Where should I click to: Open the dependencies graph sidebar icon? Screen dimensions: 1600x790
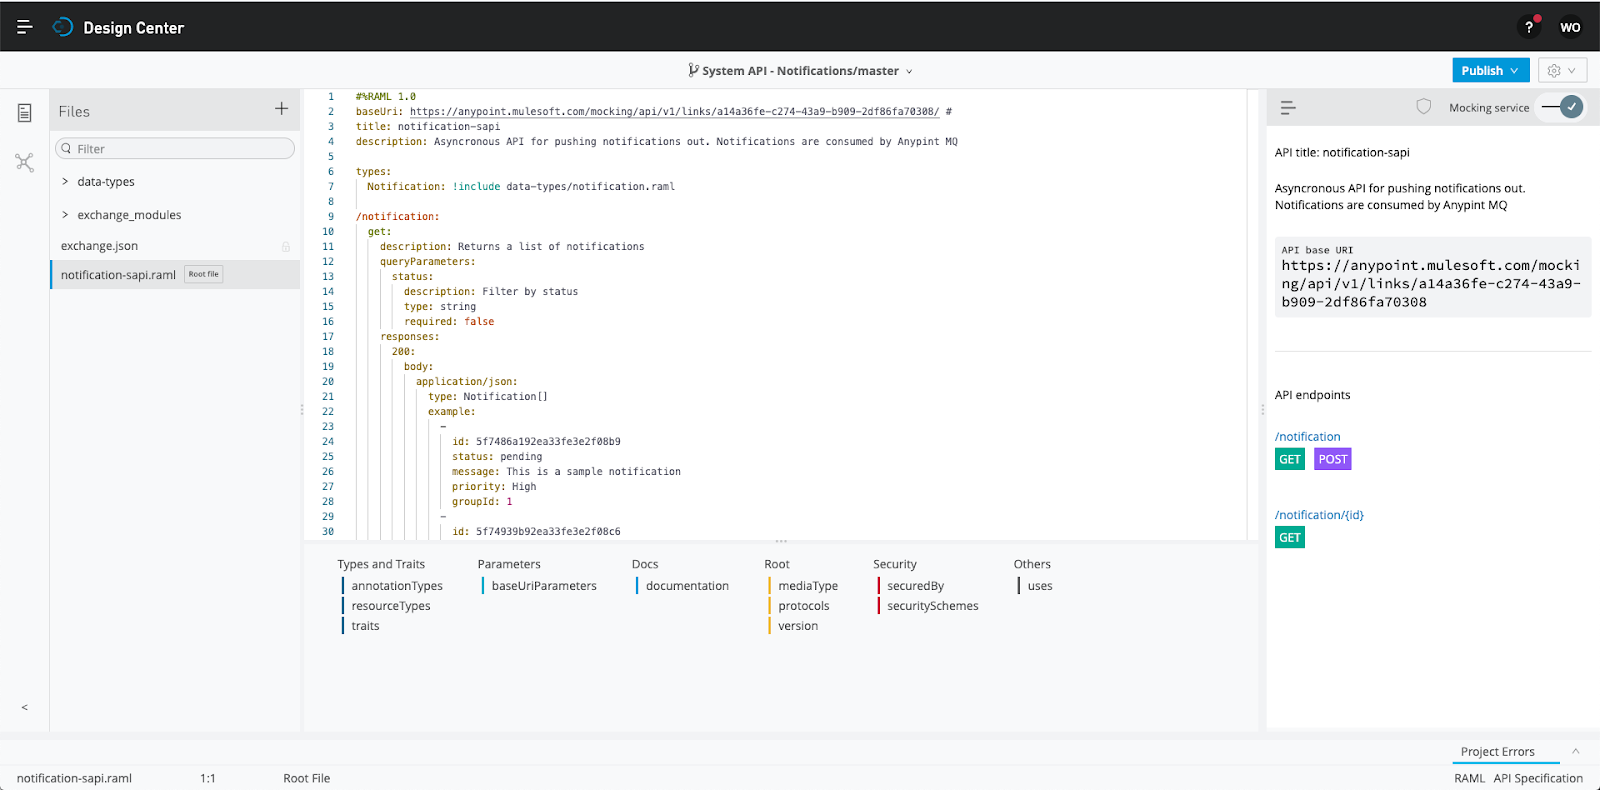[x=25, y=162]
